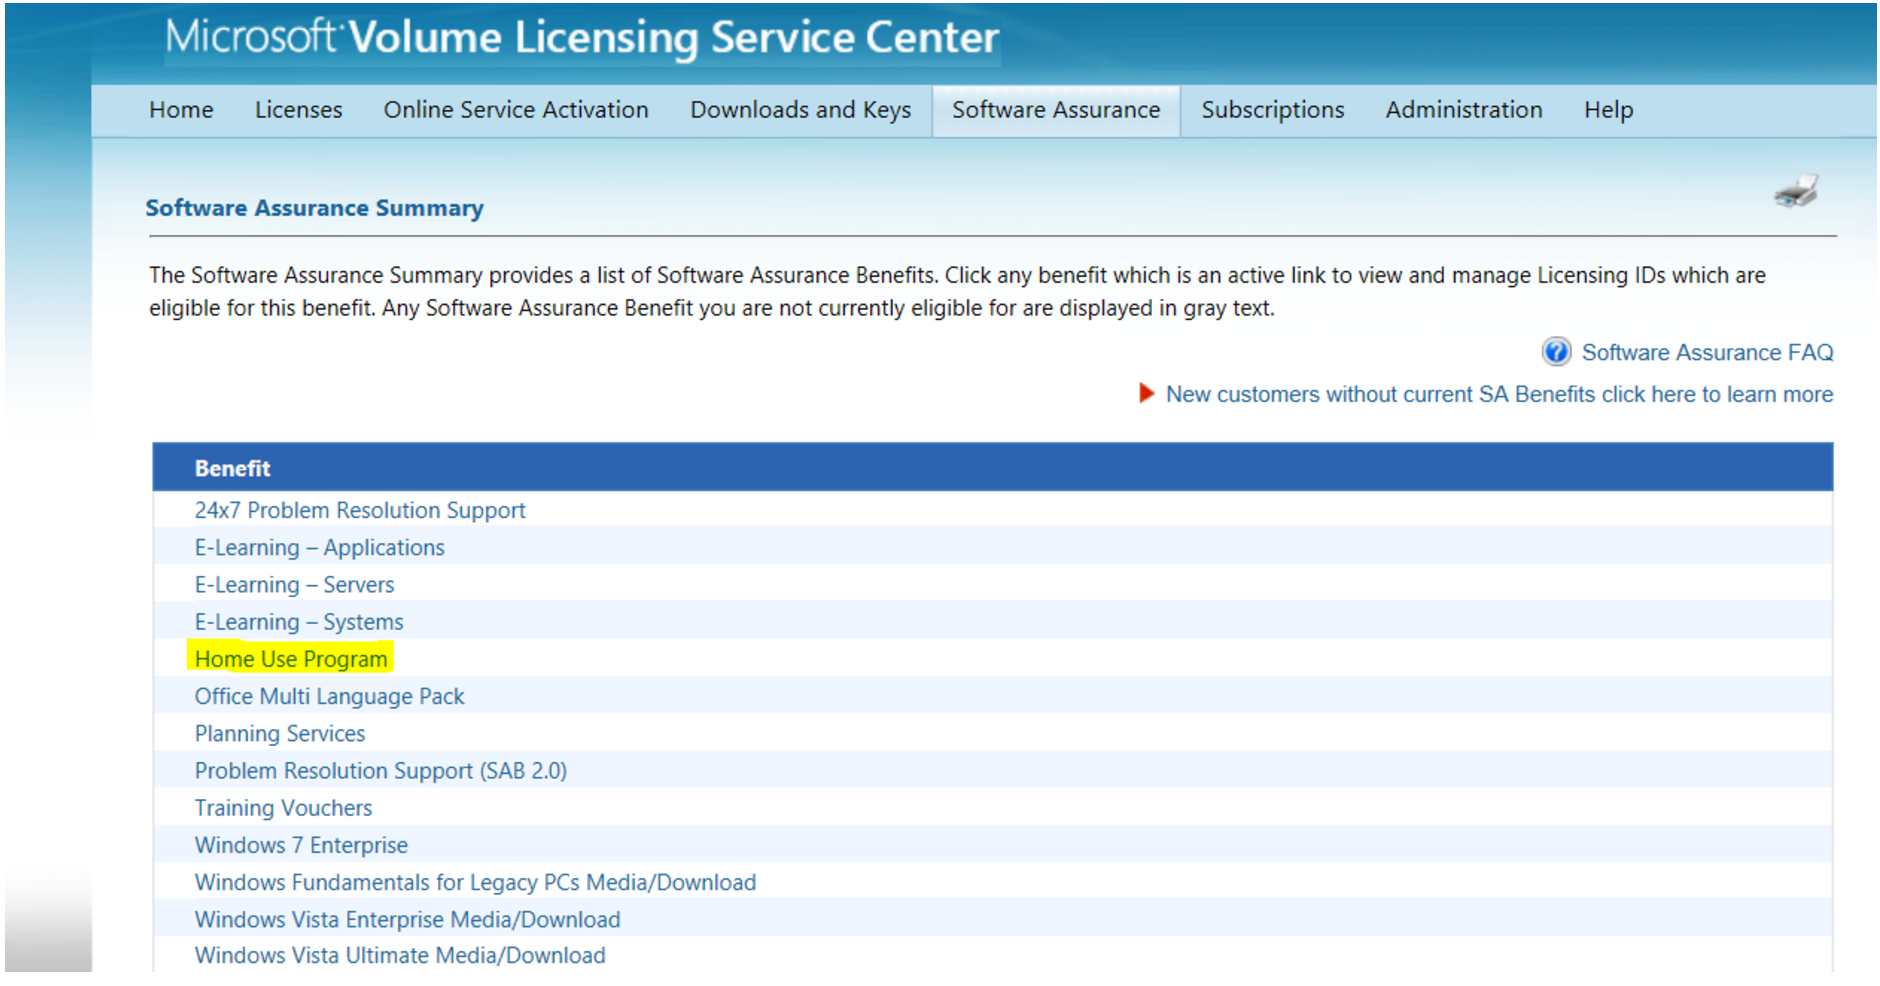
Task: Open Downloads and Keys tab
Action: pyautogui.click(x=800, y=110)
